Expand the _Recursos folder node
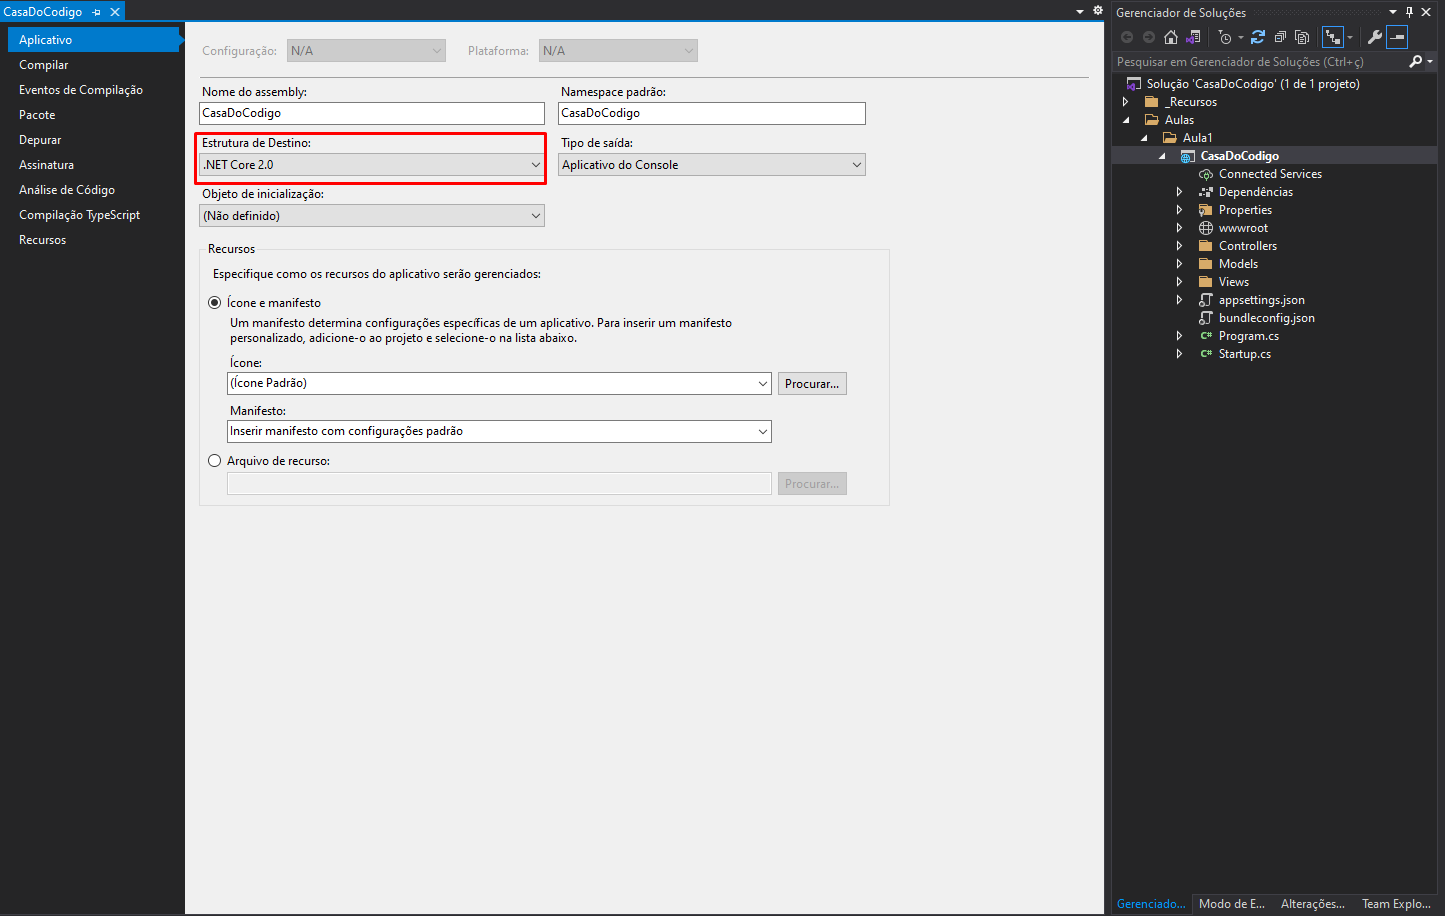The image size is (1445, 916). coord(1126,102)
